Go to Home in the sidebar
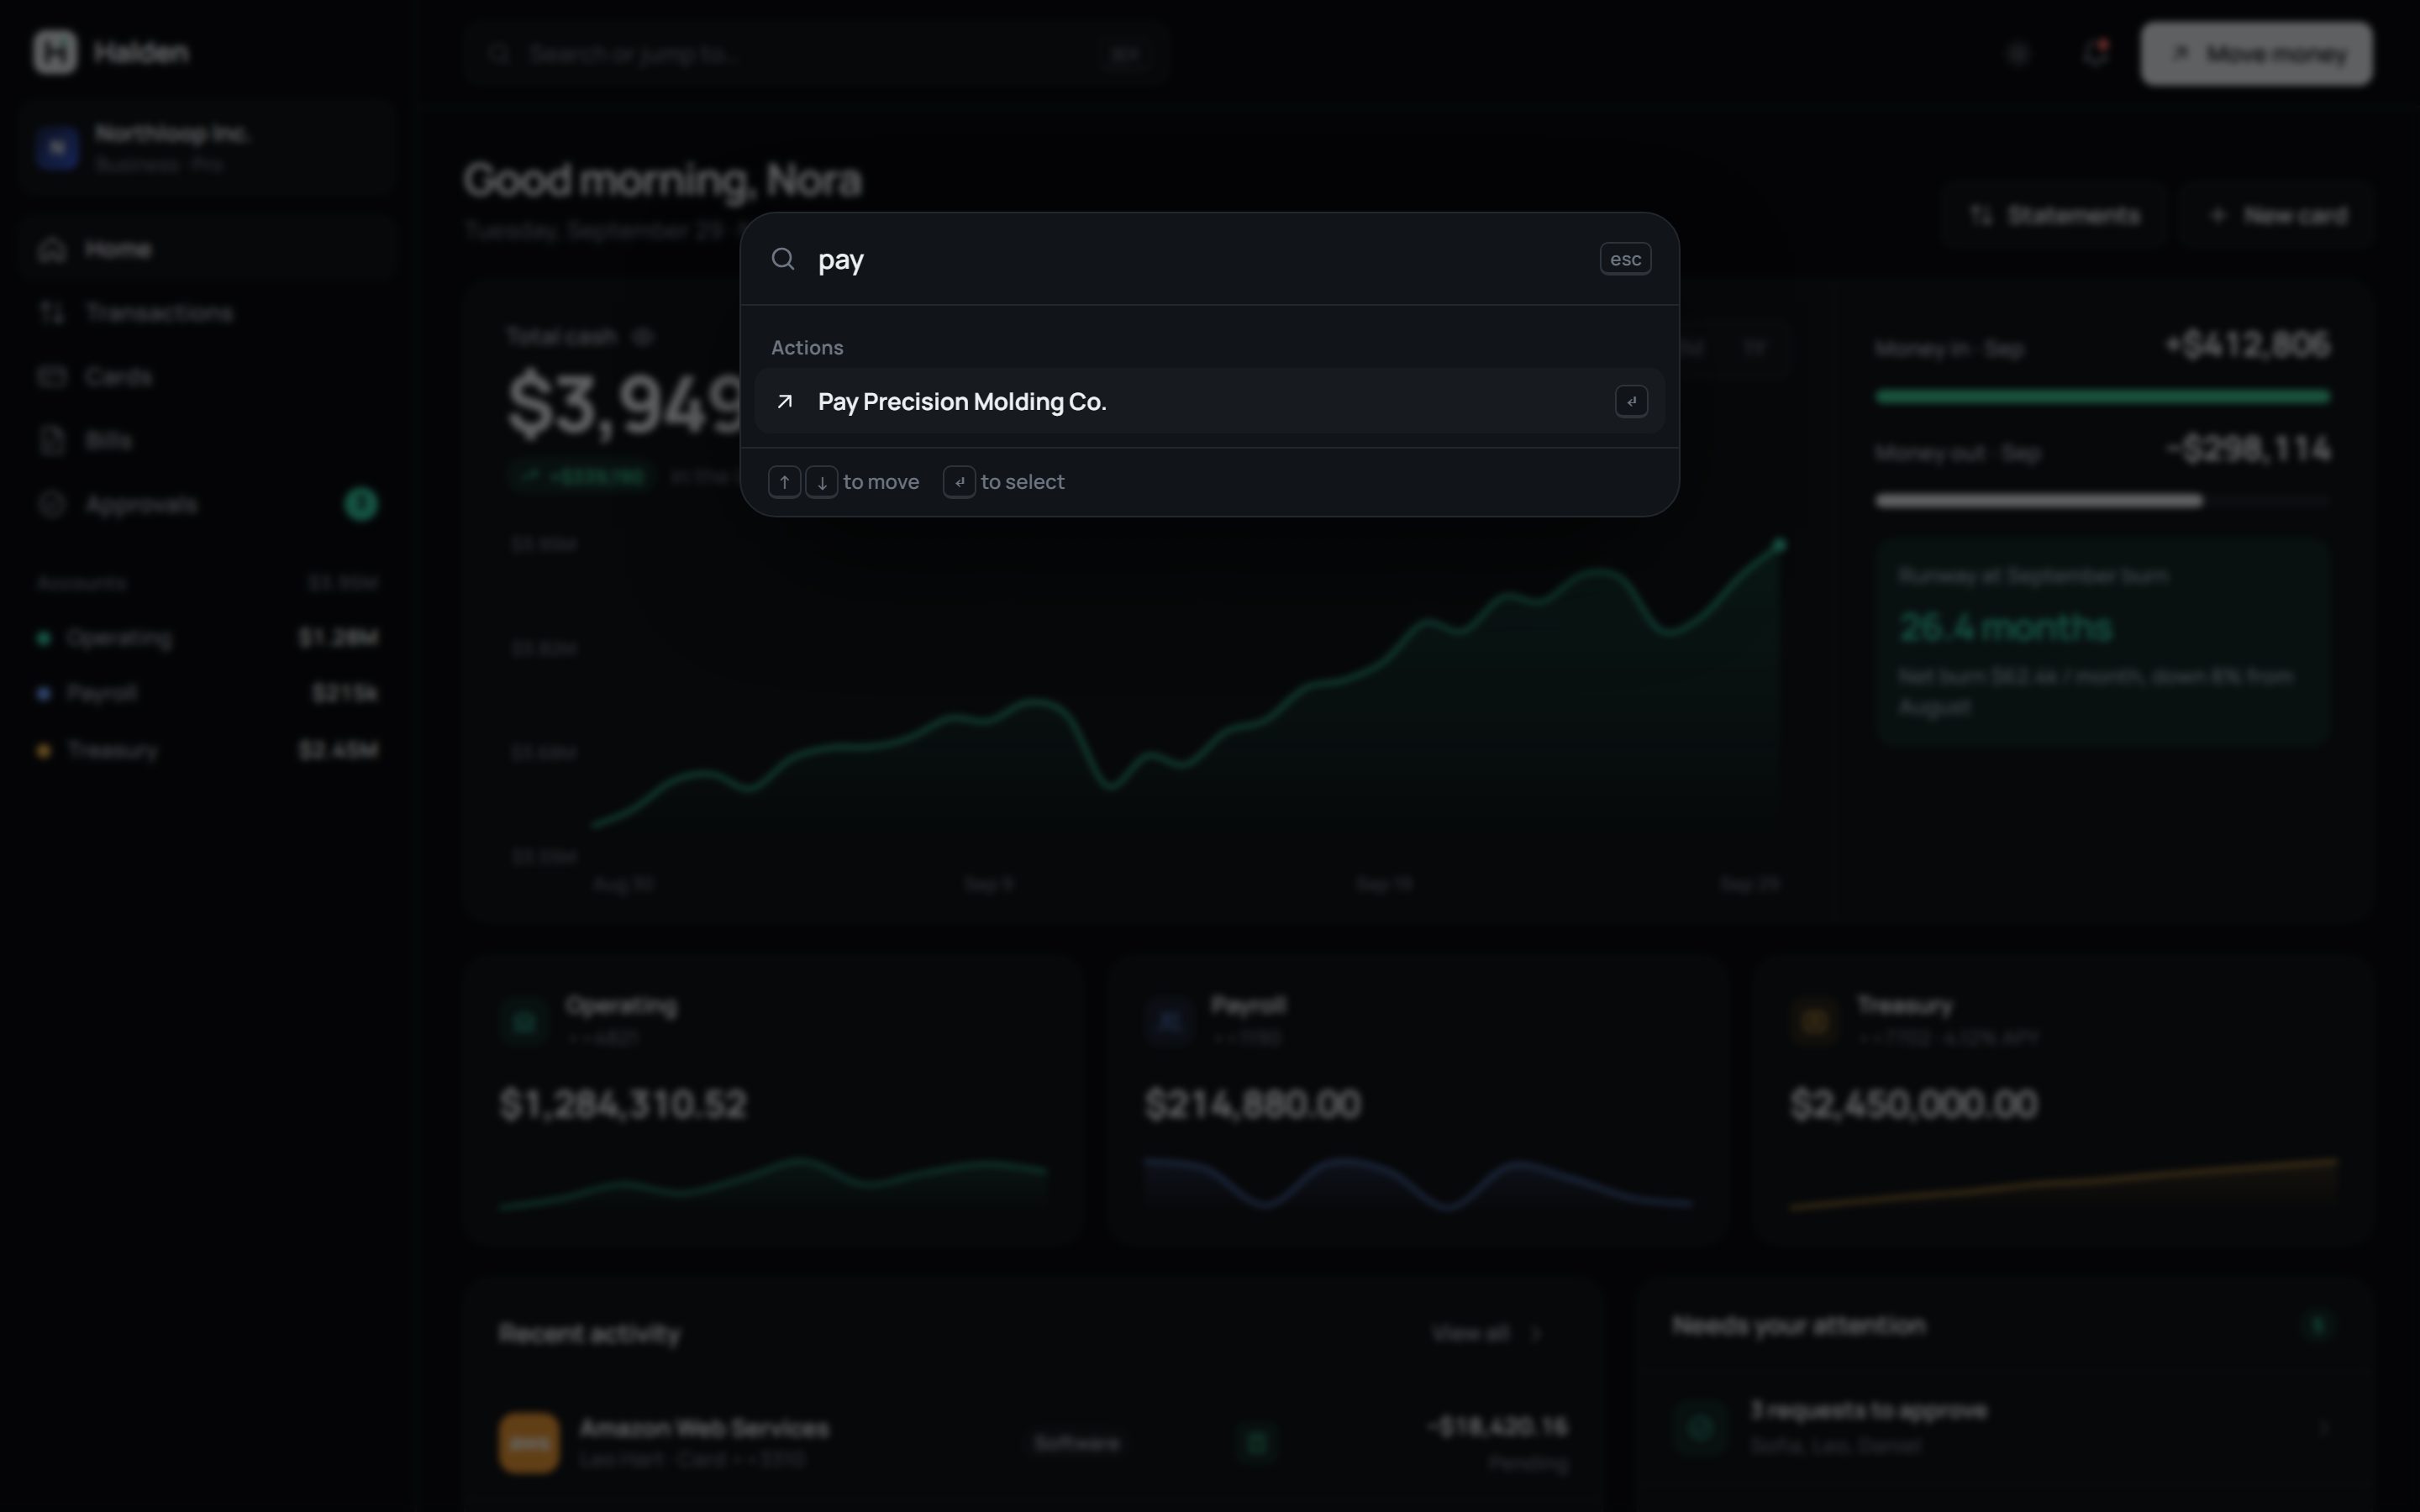The width and height of the screenshot is (2420, 1512). tap(208, 249)
